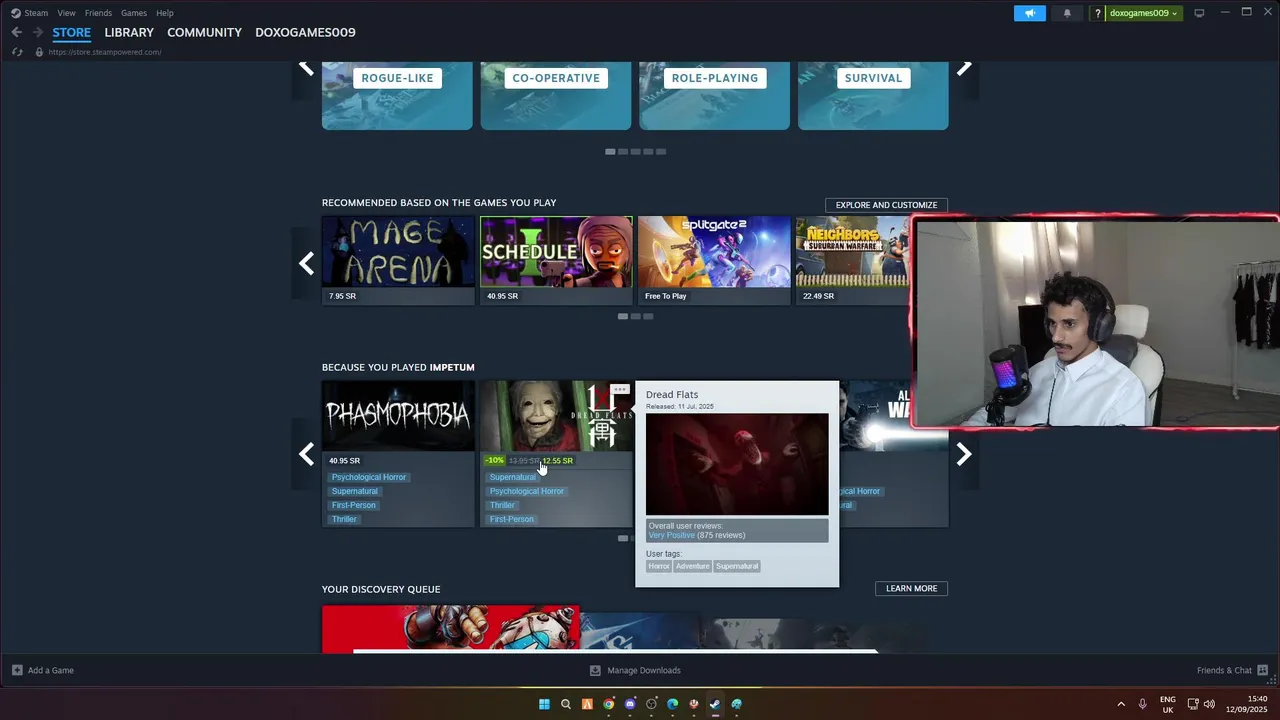Click the store URL address text

105,52
